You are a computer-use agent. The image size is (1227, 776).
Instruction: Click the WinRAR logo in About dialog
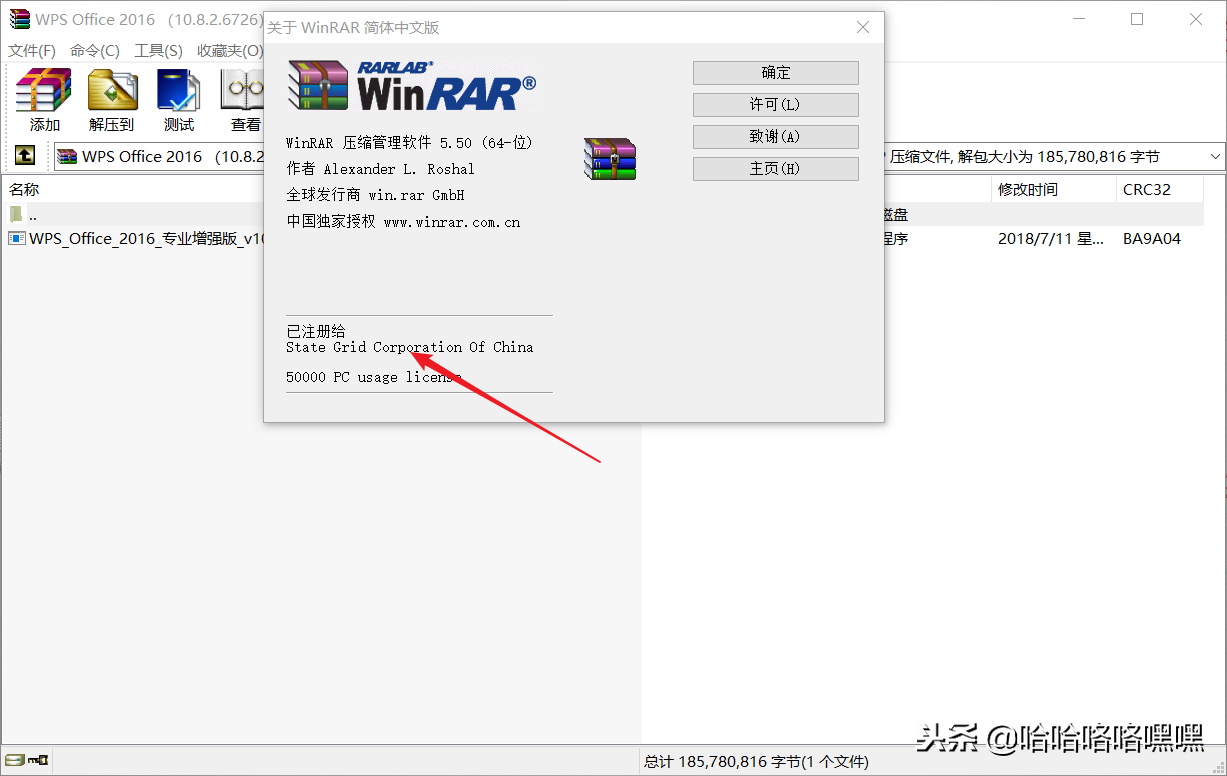click(x=412, y=86)
